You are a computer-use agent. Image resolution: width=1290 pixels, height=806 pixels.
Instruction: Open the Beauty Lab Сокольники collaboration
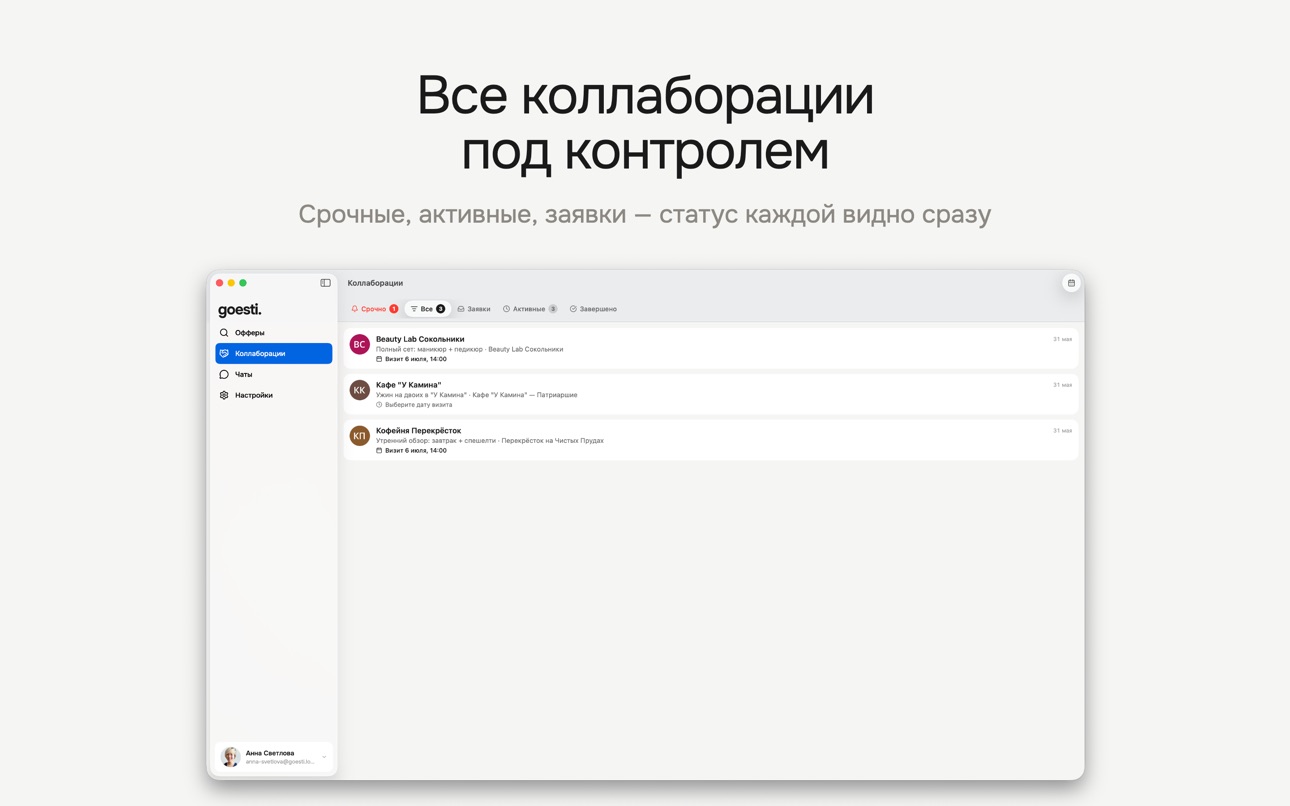[x=711, y=349]
